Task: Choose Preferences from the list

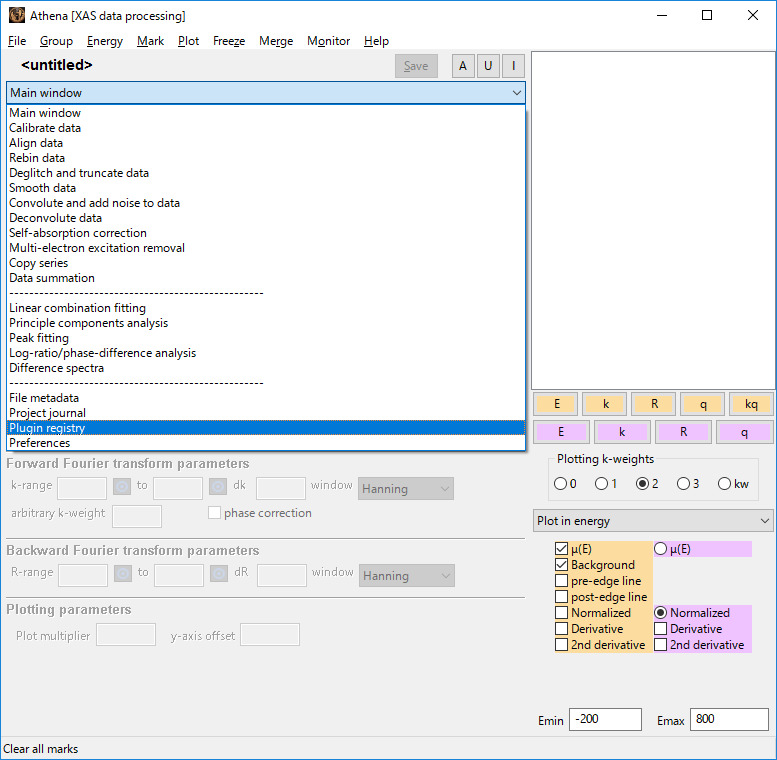Action: (266, 442)
